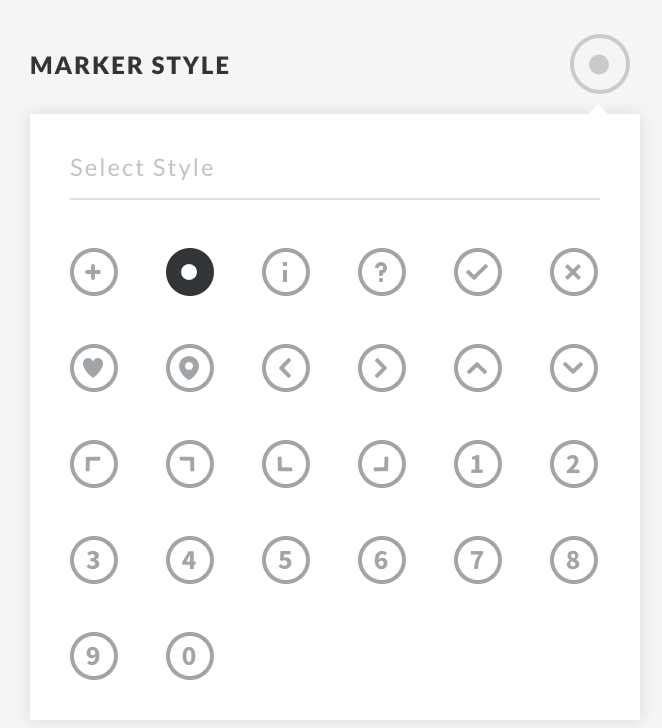This screenshot has width=662, height=728.
Task: Choose the number 8 marker style
Action: pyautogui.click(x=574, y=560)
